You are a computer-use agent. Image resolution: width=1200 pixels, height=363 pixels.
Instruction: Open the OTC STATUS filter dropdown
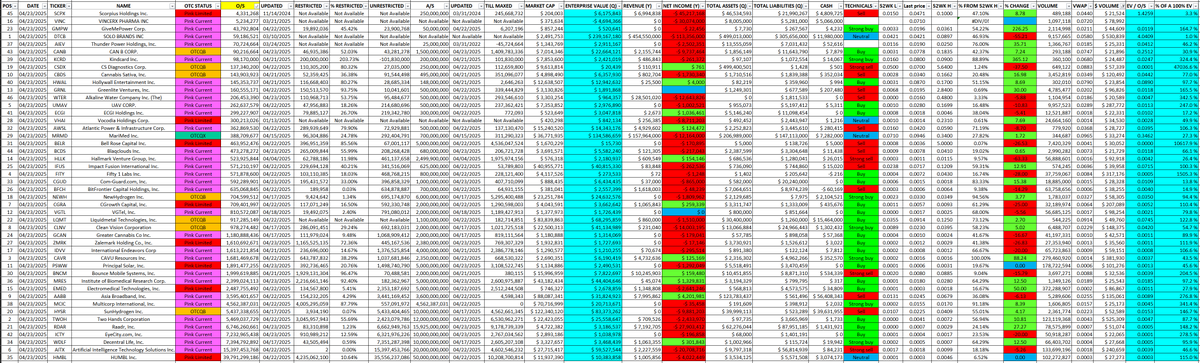point(218,5)
